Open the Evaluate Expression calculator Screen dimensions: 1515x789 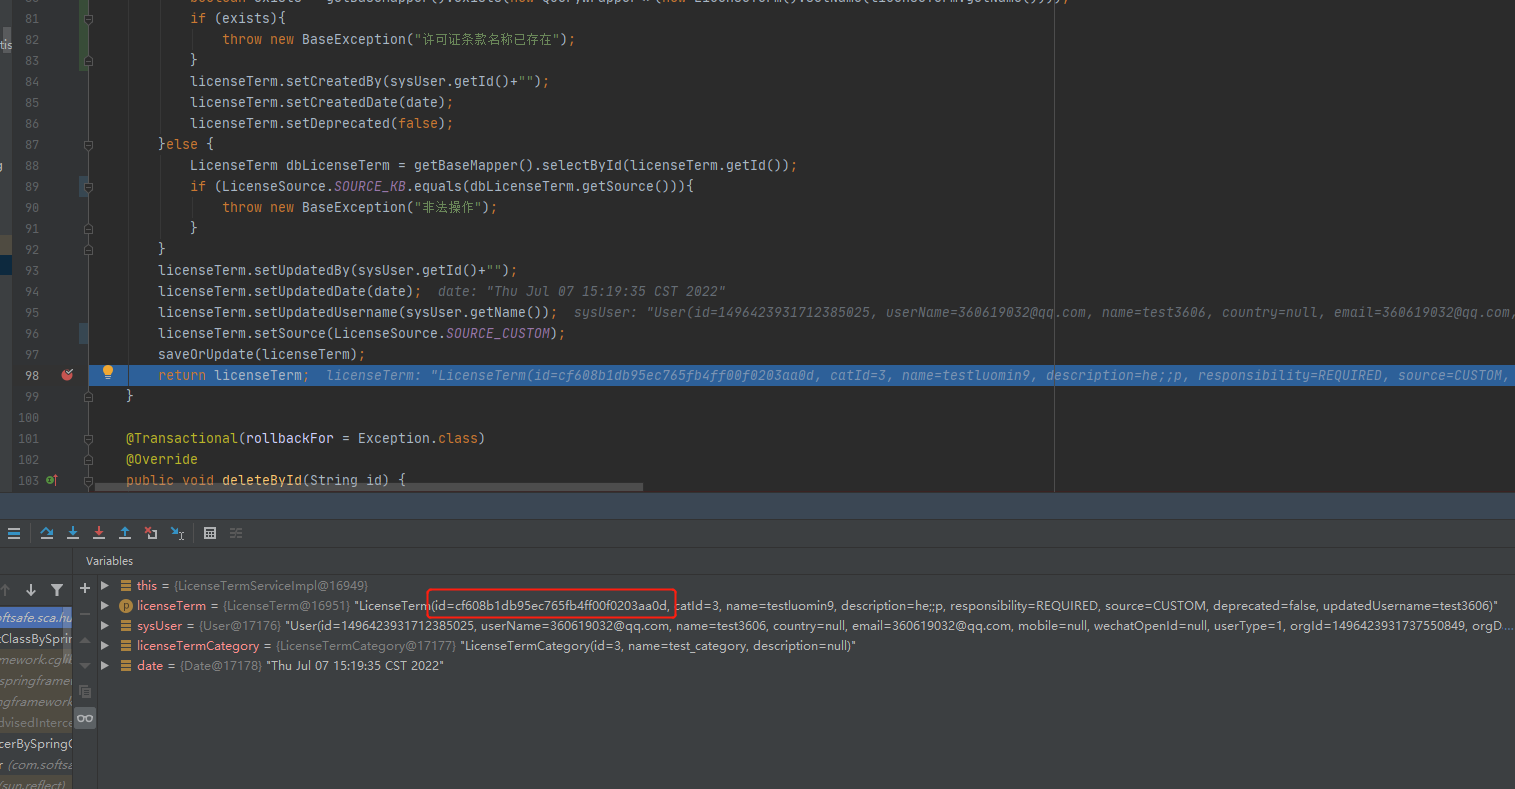210,533
